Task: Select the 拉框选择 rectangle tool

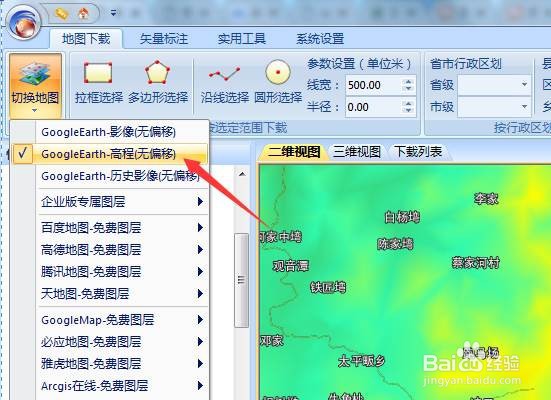Action: click(x=99, y=83)
